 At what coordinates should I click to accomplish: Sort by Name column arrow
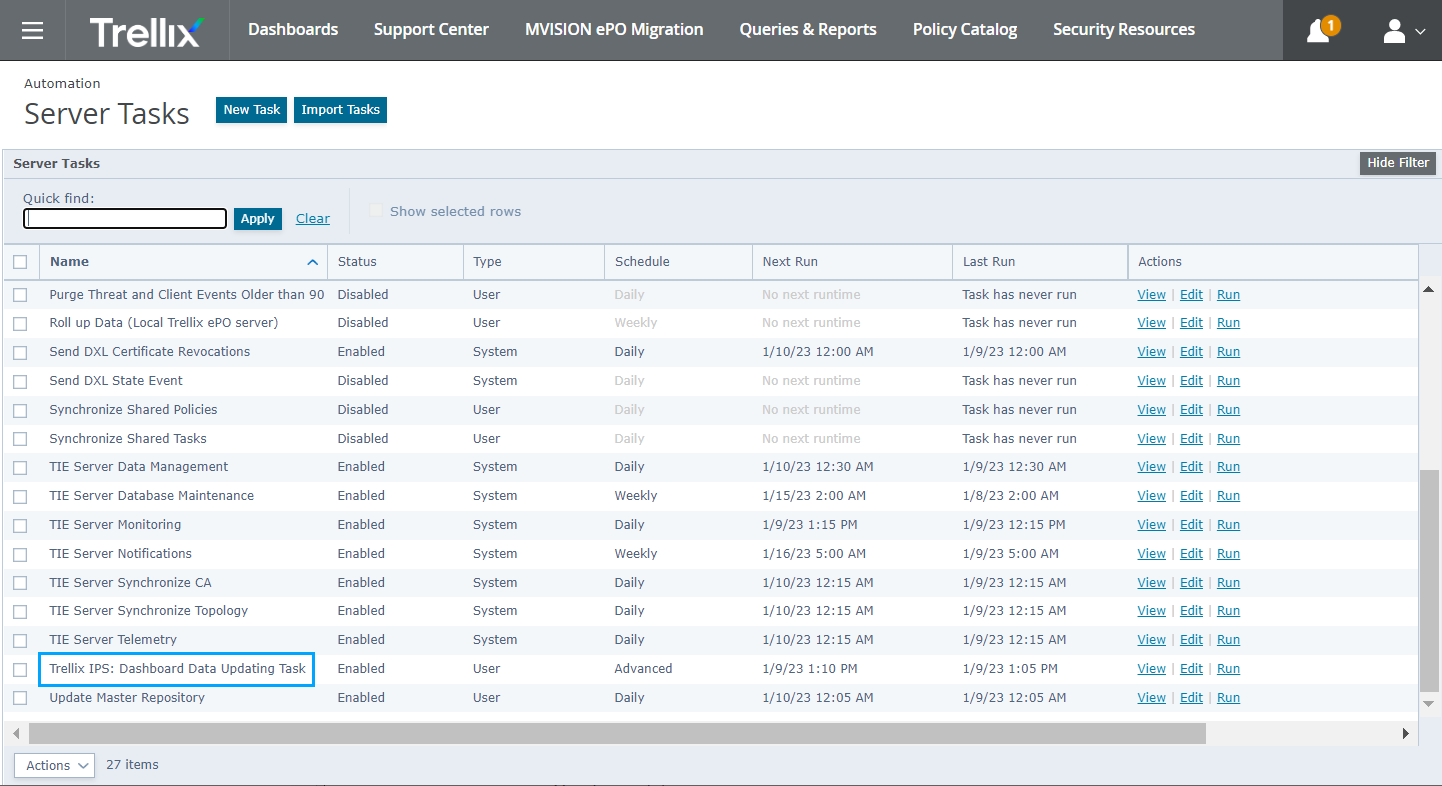click(x=312, y=262)
